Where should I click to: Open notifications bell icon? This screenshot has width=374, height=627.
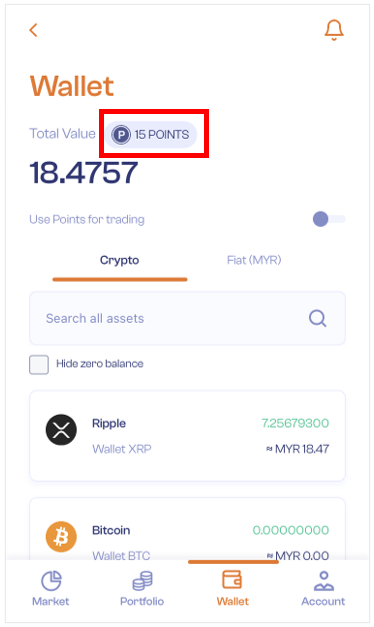click(334, 30)
